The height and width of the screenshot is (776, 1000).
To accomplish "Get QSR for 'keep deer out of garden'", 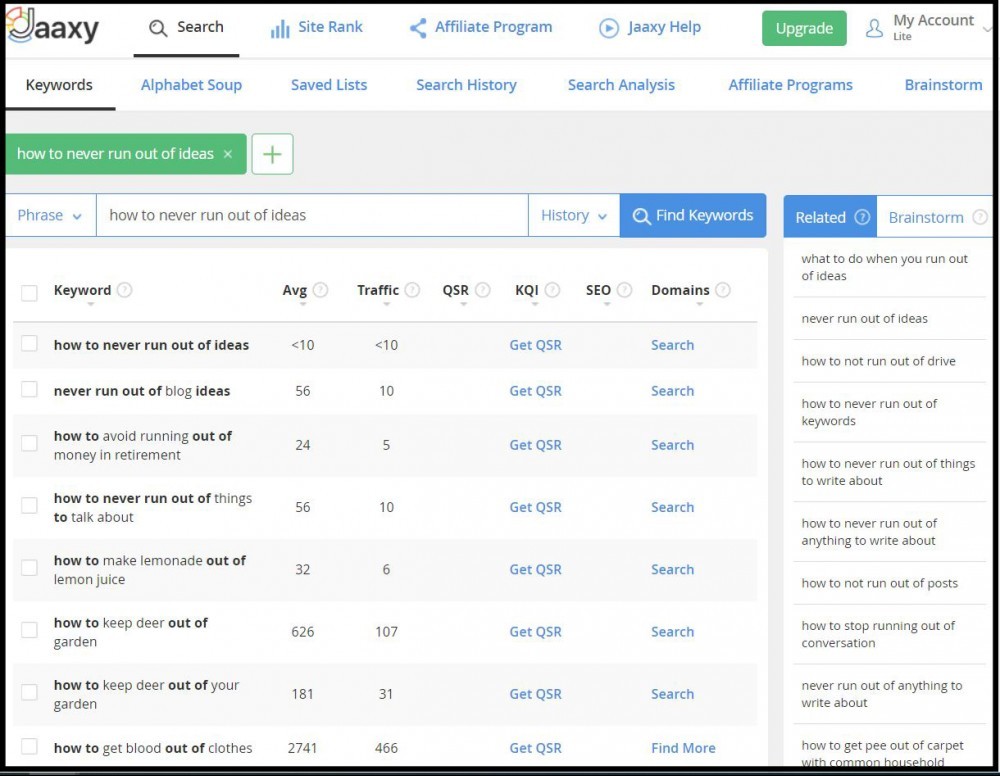I will click(x=535, y=632).
